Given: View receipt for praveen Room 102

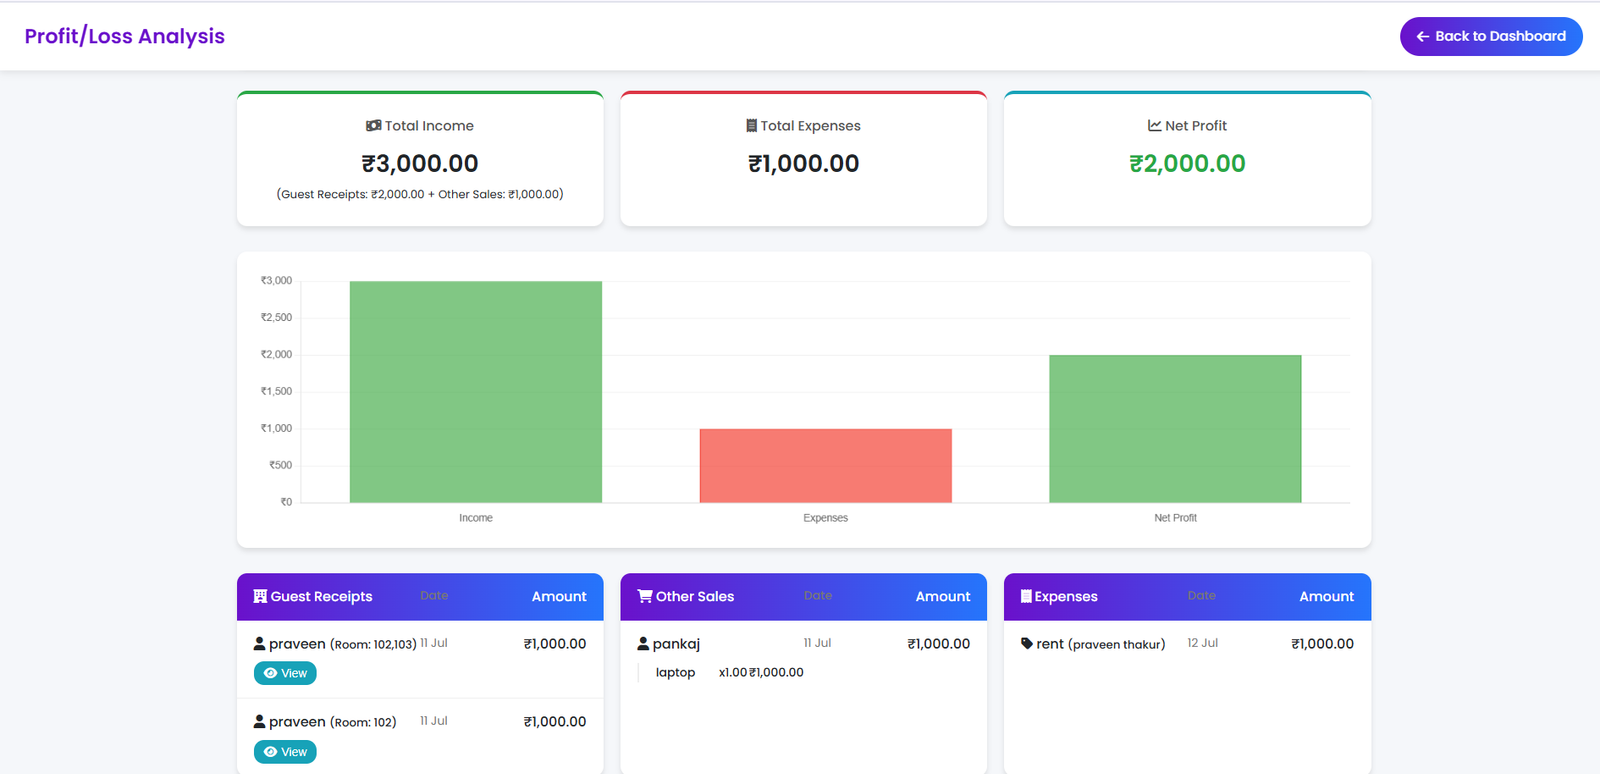Looking at the screenshot, I should [x=285, y=752].
